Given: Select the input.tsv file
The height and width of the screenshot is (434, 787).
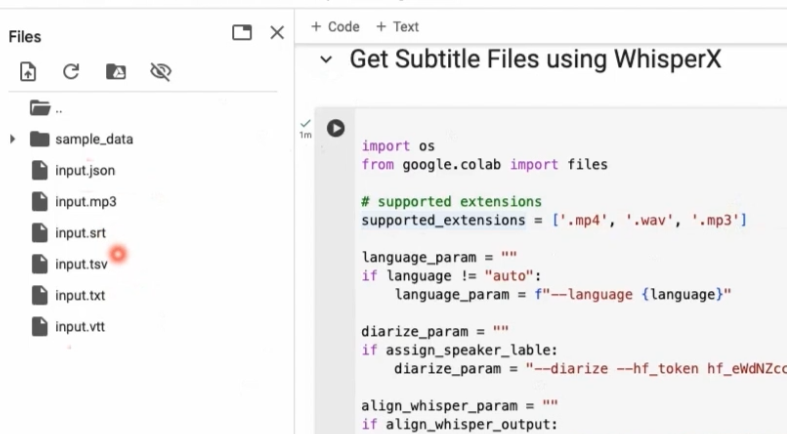Looking at the screenshot, I should click(81, 264).
